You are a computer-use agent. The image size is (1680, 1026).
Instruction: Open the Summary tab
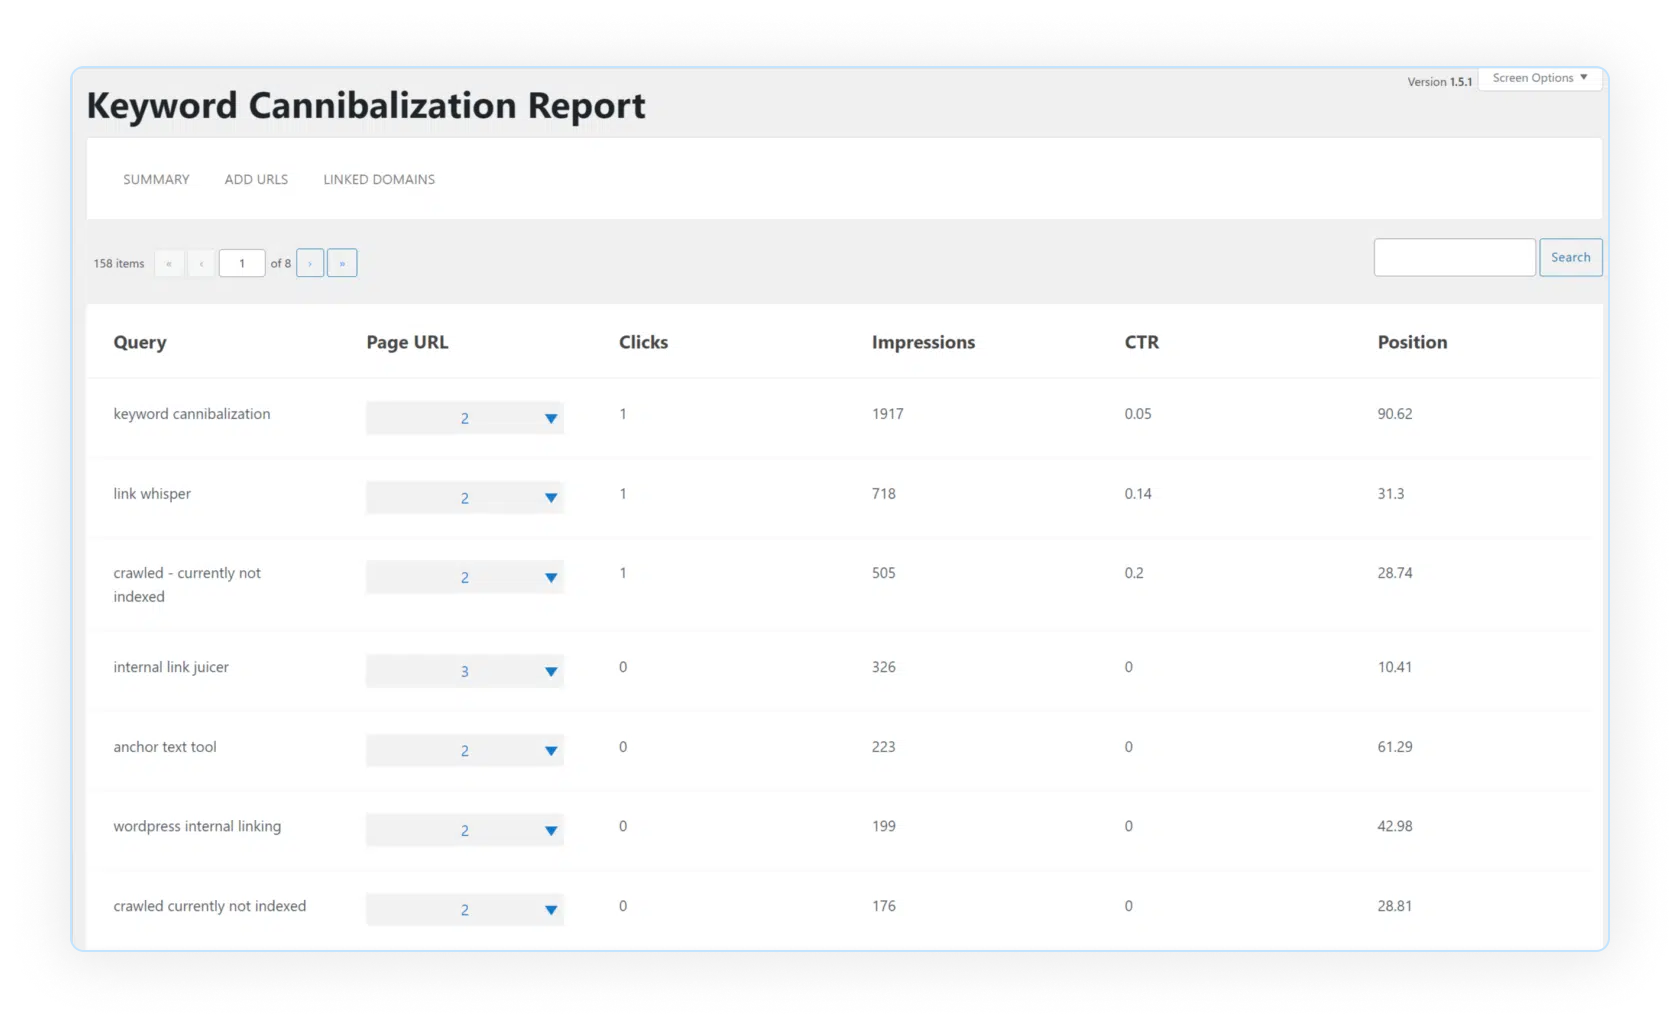tap(156, 179)
